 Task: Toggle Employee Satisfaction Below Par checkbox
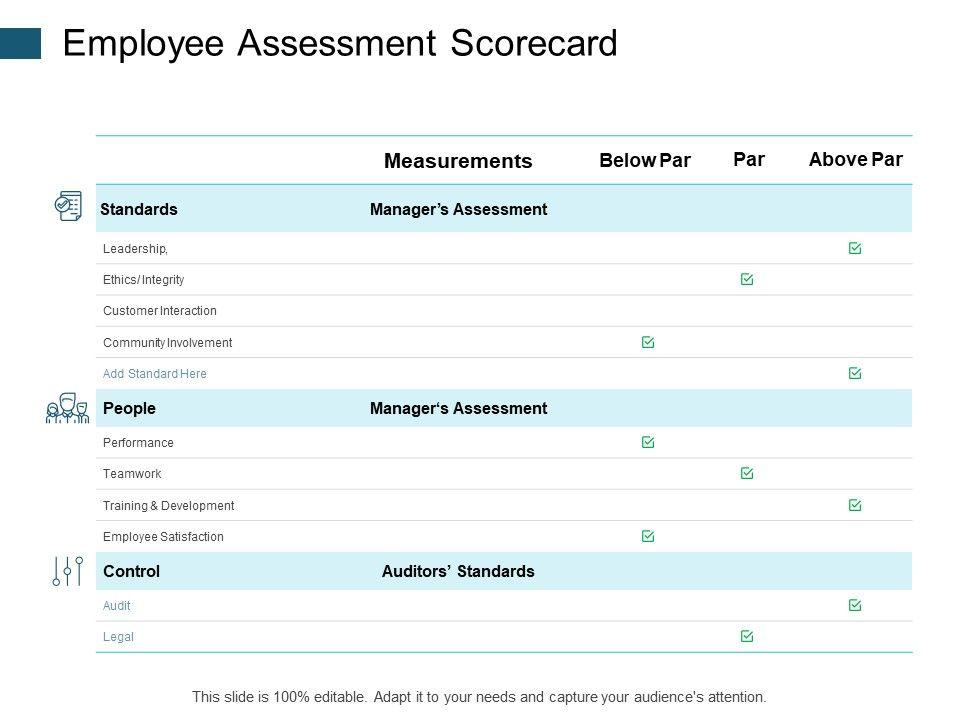[x=648, y=536]
